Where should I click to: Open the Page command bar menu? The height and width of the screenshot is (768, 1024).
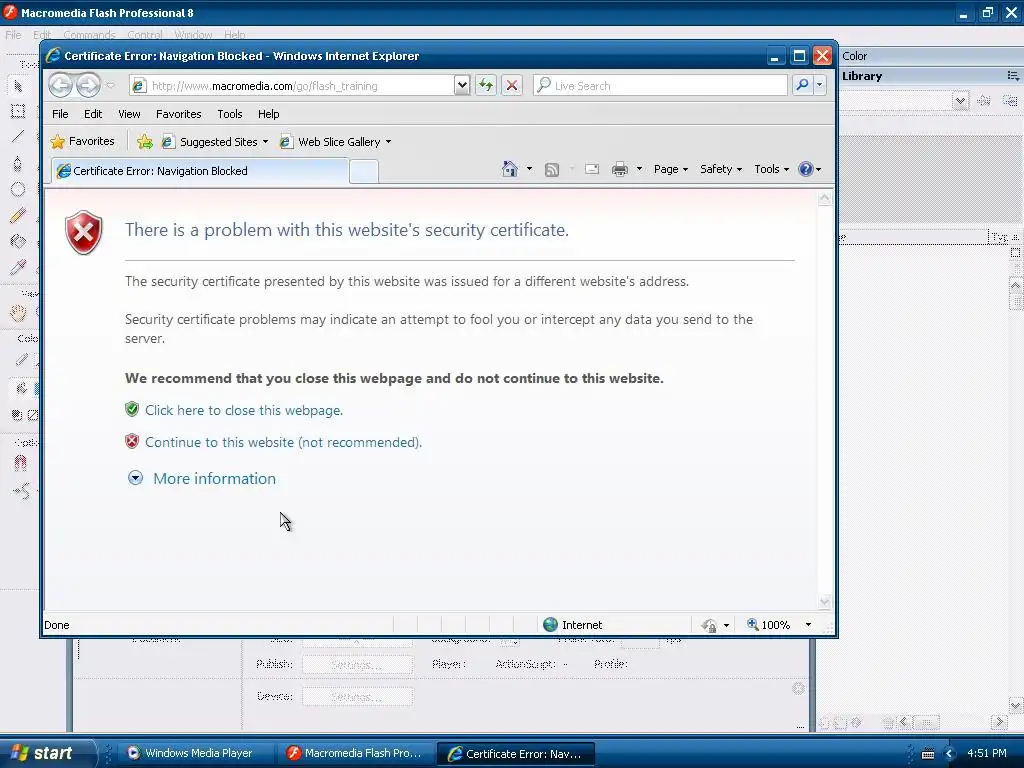(671, 169)
